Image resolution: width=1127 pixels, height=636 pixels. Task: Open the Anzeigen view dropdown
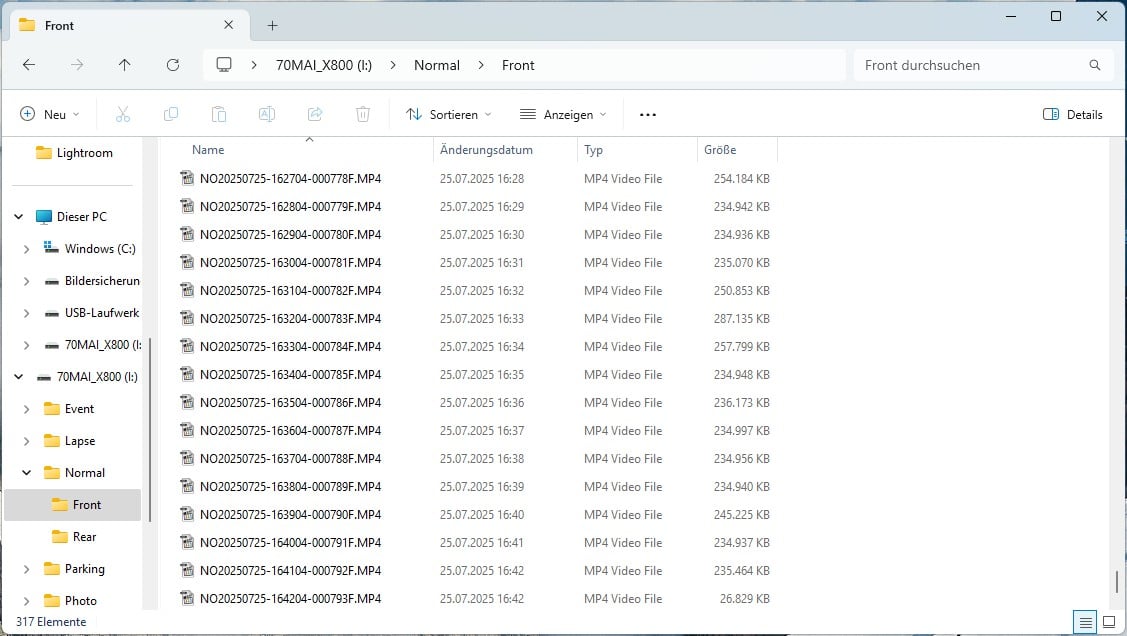(x=564, y=115)
